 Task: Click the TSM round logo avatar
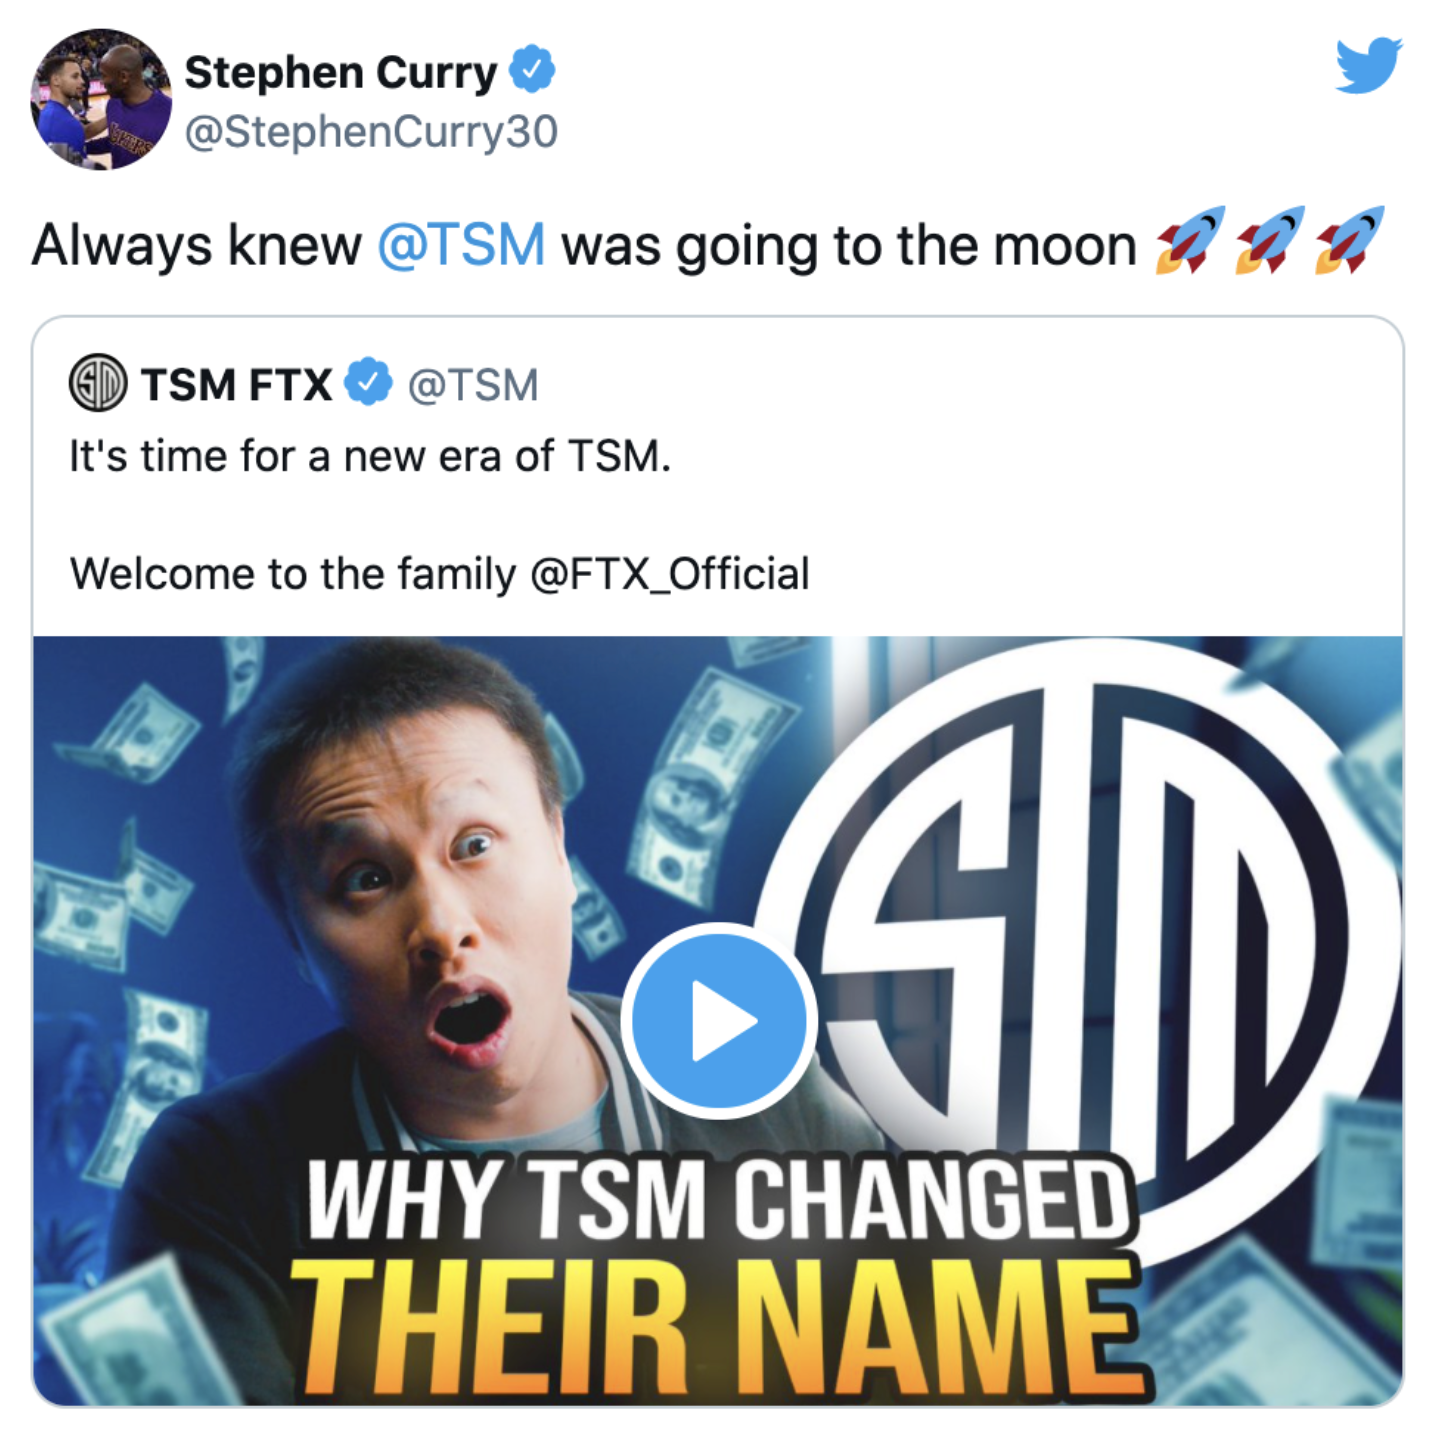[x=98, y=383]
